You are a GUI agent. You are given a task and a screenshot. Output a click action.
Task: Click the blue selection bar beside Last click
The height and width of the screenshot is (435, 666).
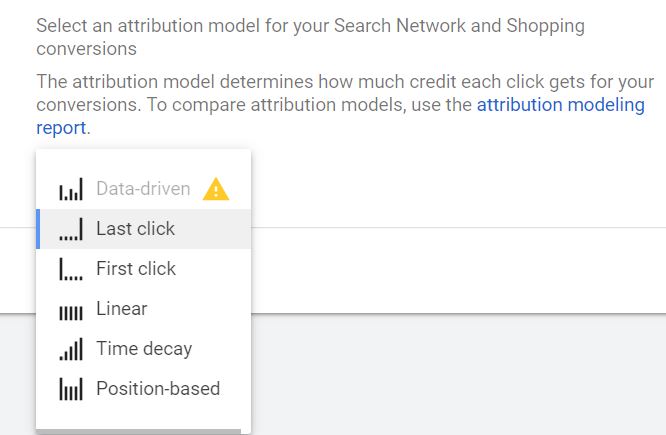[x=38, y=229]
